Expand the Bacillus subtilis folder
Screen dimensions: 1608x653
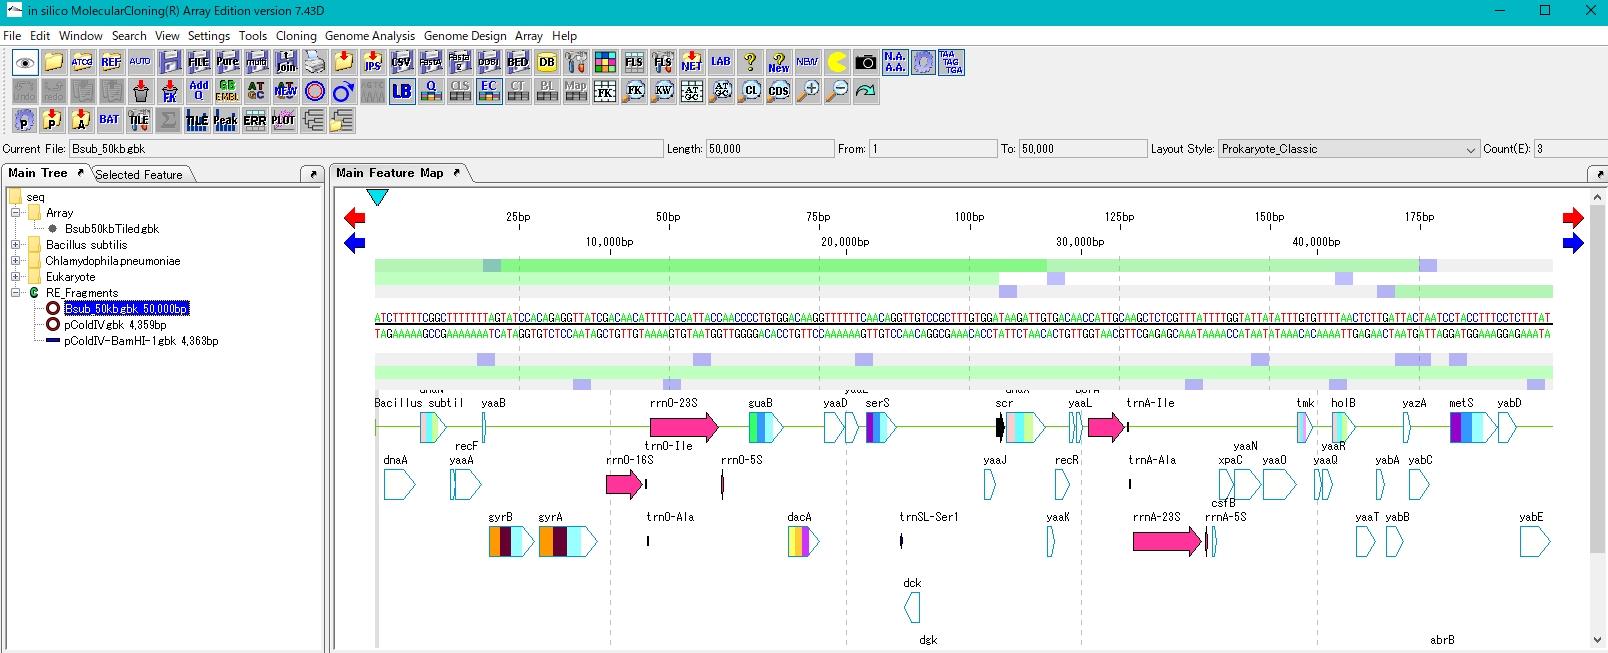[15, 245]
